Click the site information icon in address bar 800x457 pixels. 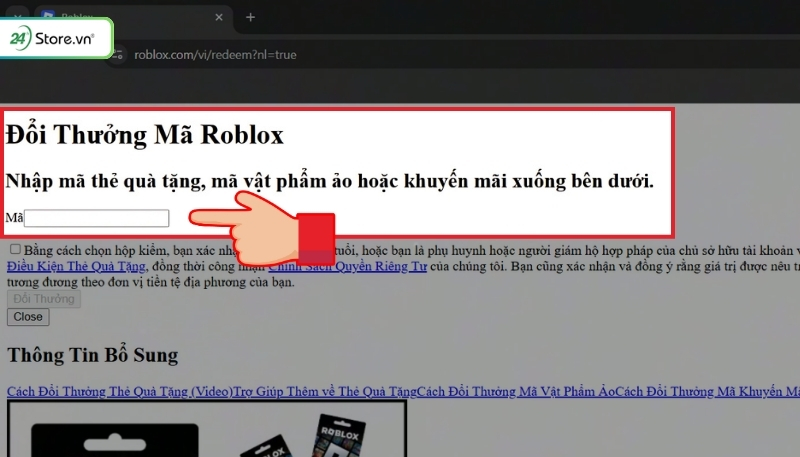coord(118,55)
